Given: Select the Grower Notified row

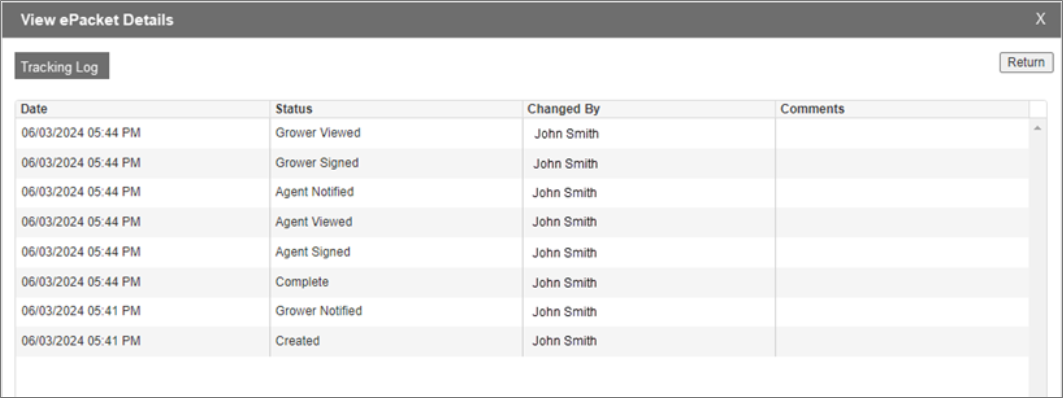Looking at the screenshot, I should 522,312.
